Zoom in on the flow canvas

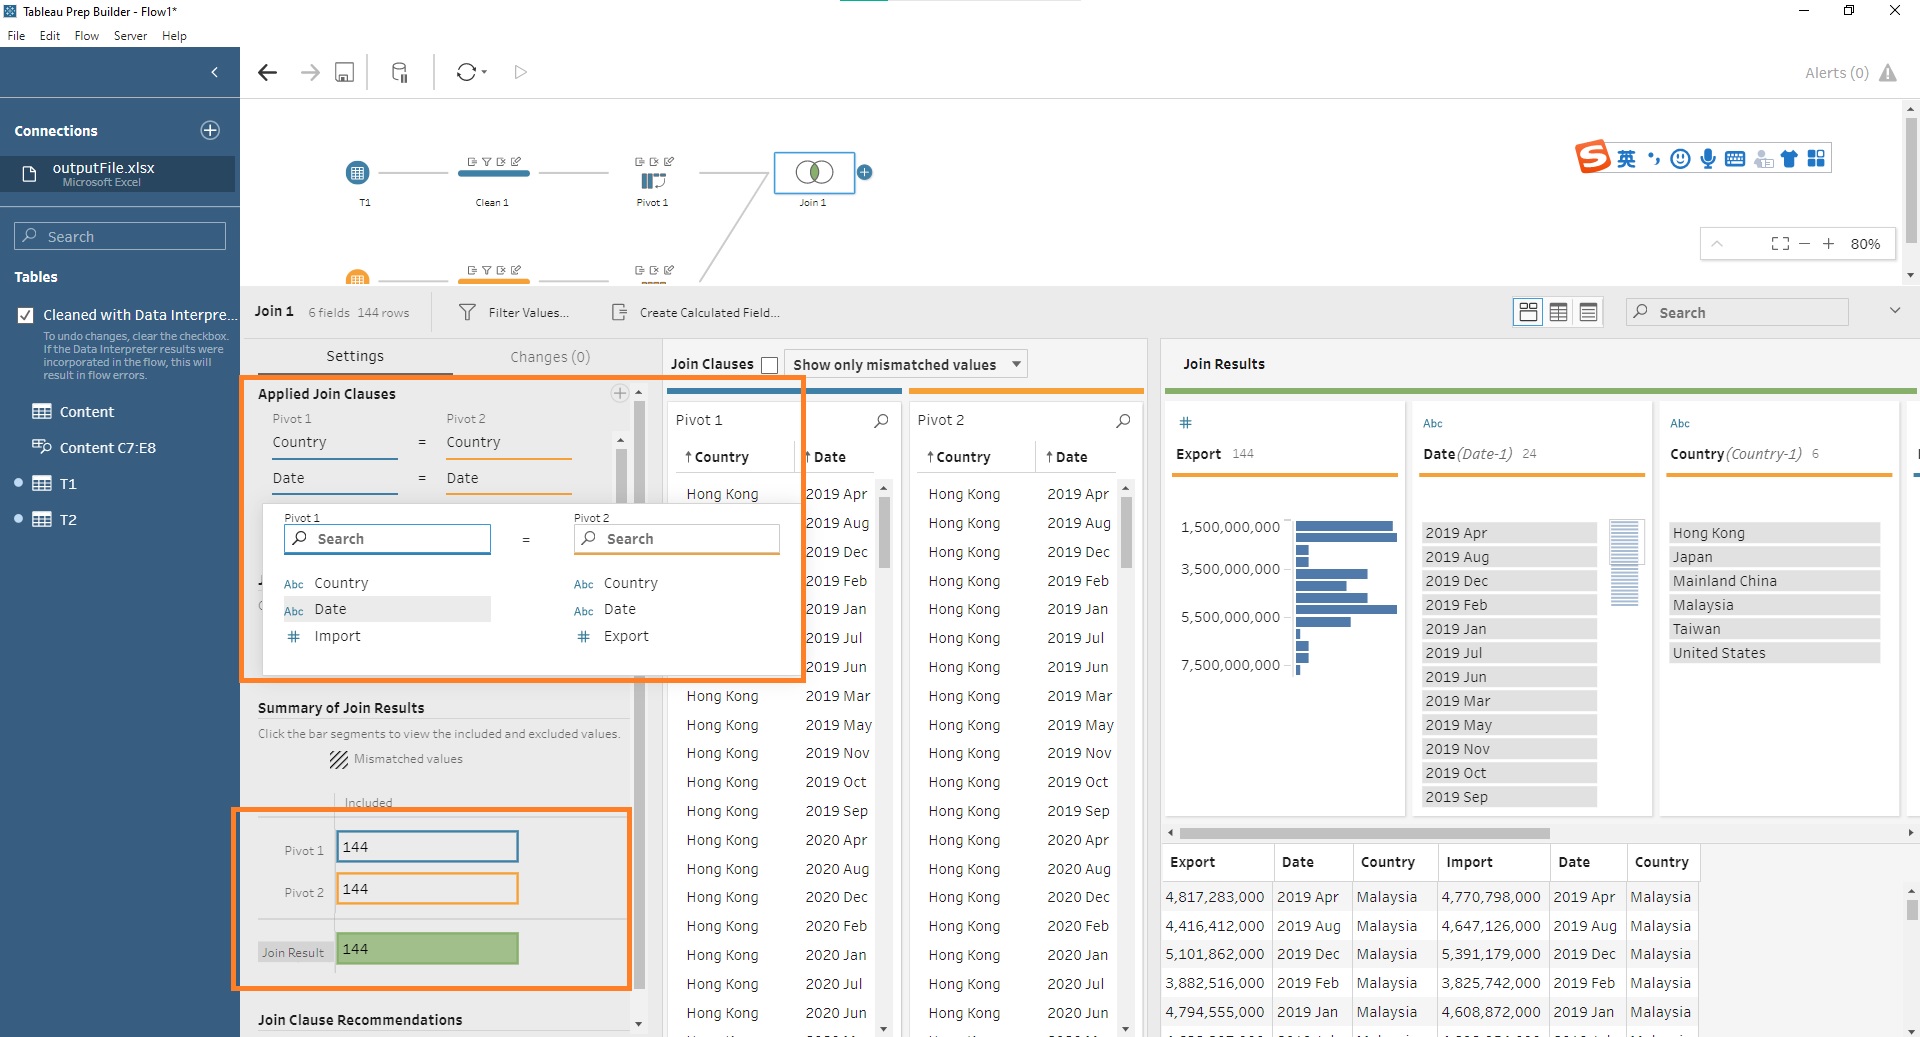pos(1828,244)
